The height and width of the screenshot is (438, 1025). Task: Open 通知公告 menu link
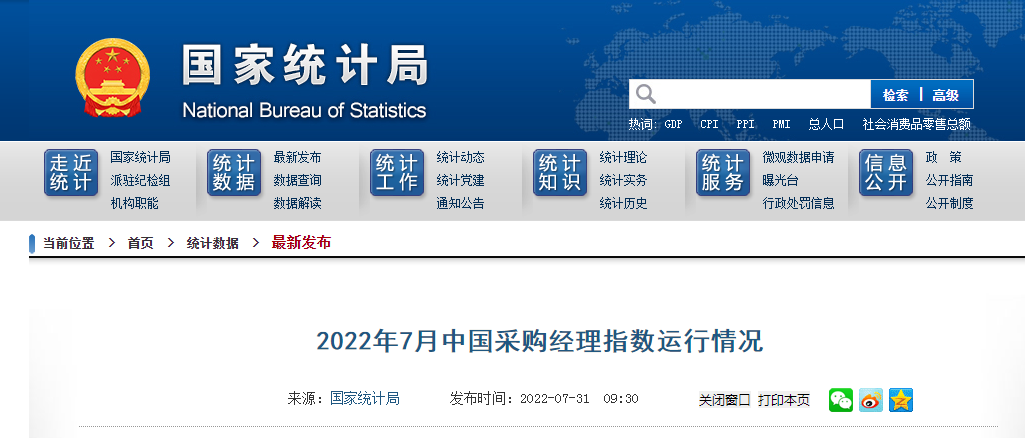pyautogui.click(x=461, y=203)
